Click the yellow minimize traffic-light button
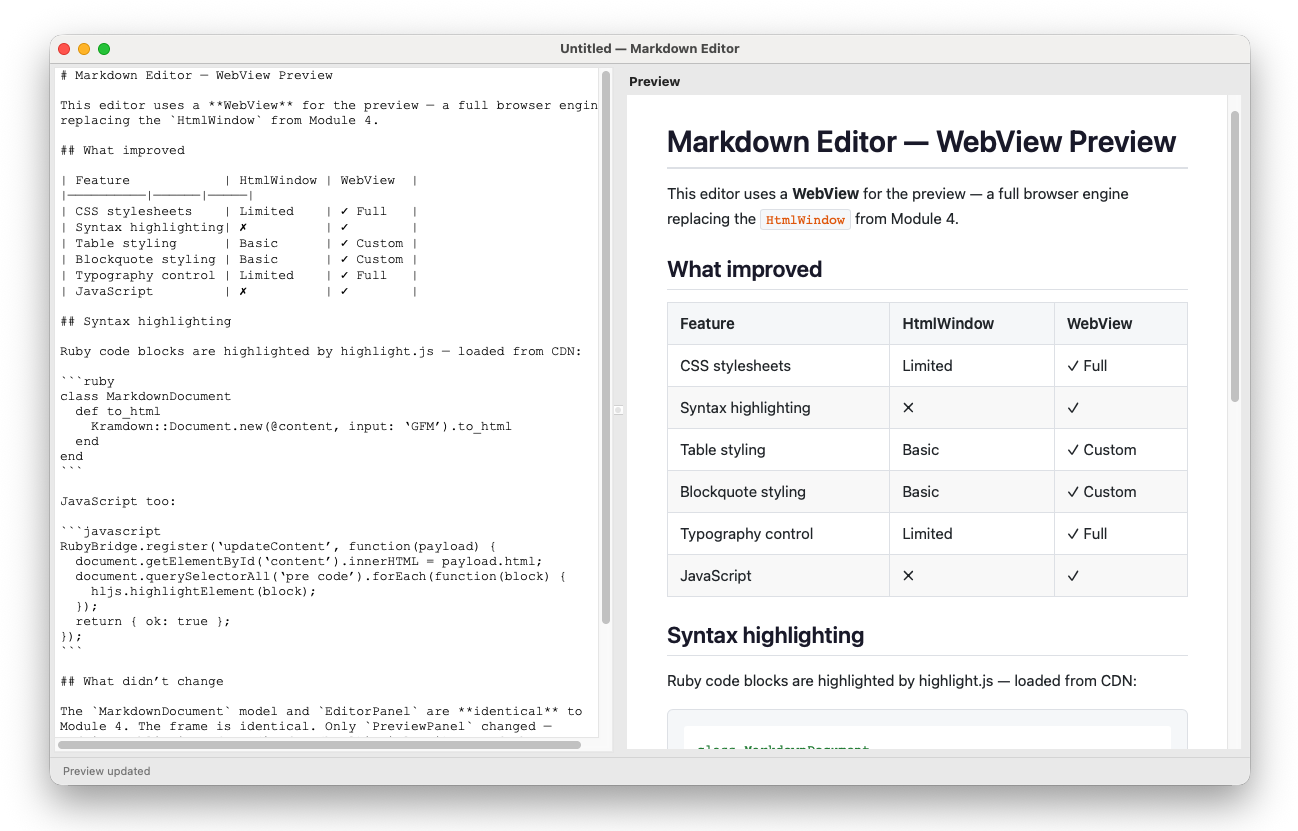Image resolution: width=1298 pixels, height=831 pixels. coord(84,48)
